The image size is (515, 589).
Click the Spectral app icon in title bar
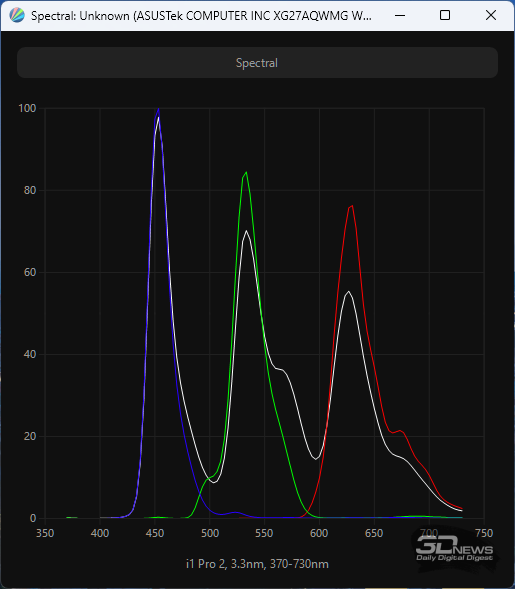click(17, 15)
